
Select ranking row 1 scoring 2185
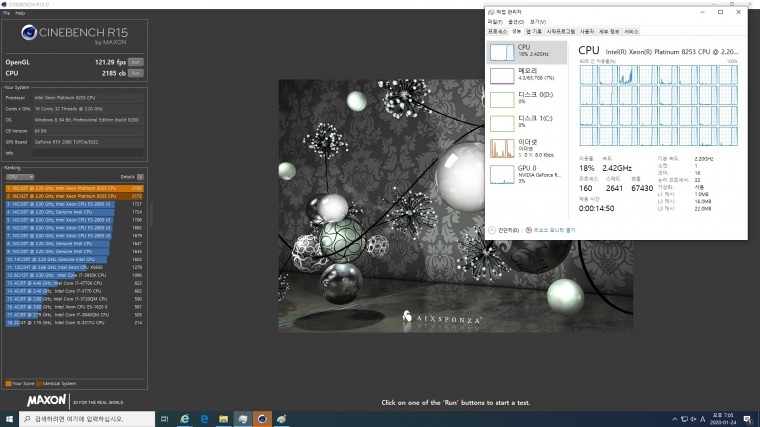[x=75, y=188]
